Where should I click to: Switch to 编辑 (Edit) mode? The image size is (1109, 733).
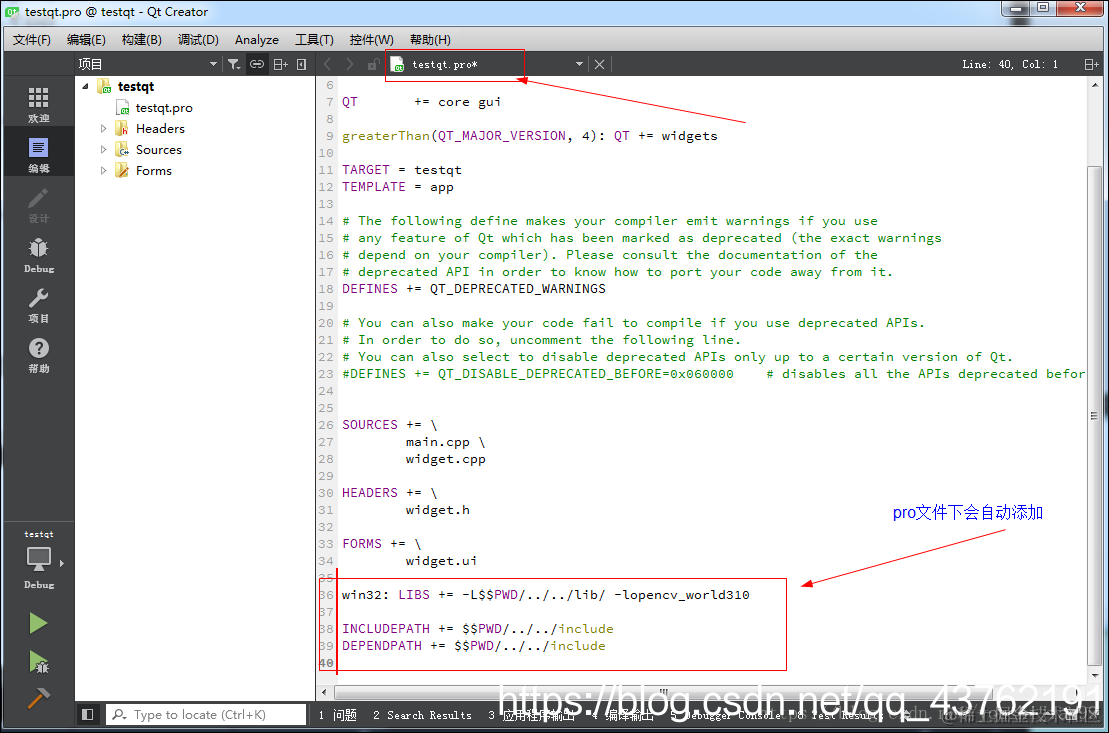(x=38, y=154)
